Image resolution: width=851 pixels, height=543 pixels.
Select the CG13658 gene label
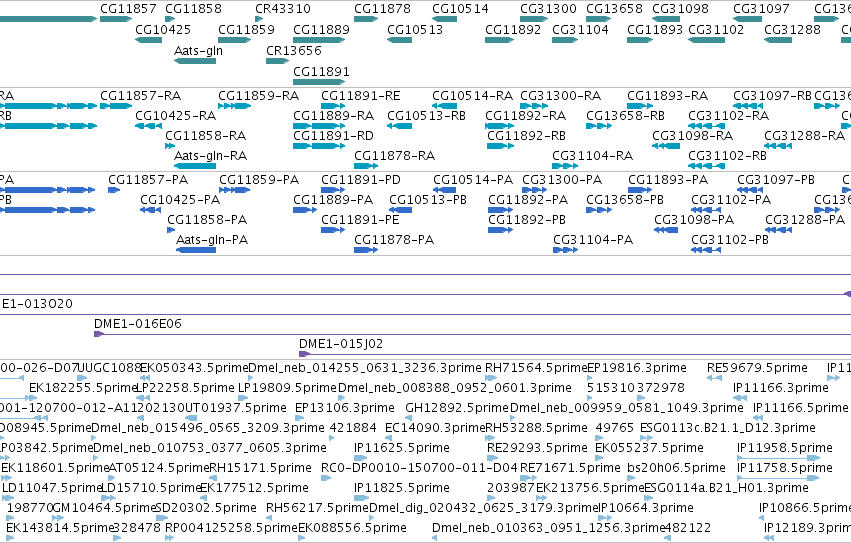click(x=614, y=9)
